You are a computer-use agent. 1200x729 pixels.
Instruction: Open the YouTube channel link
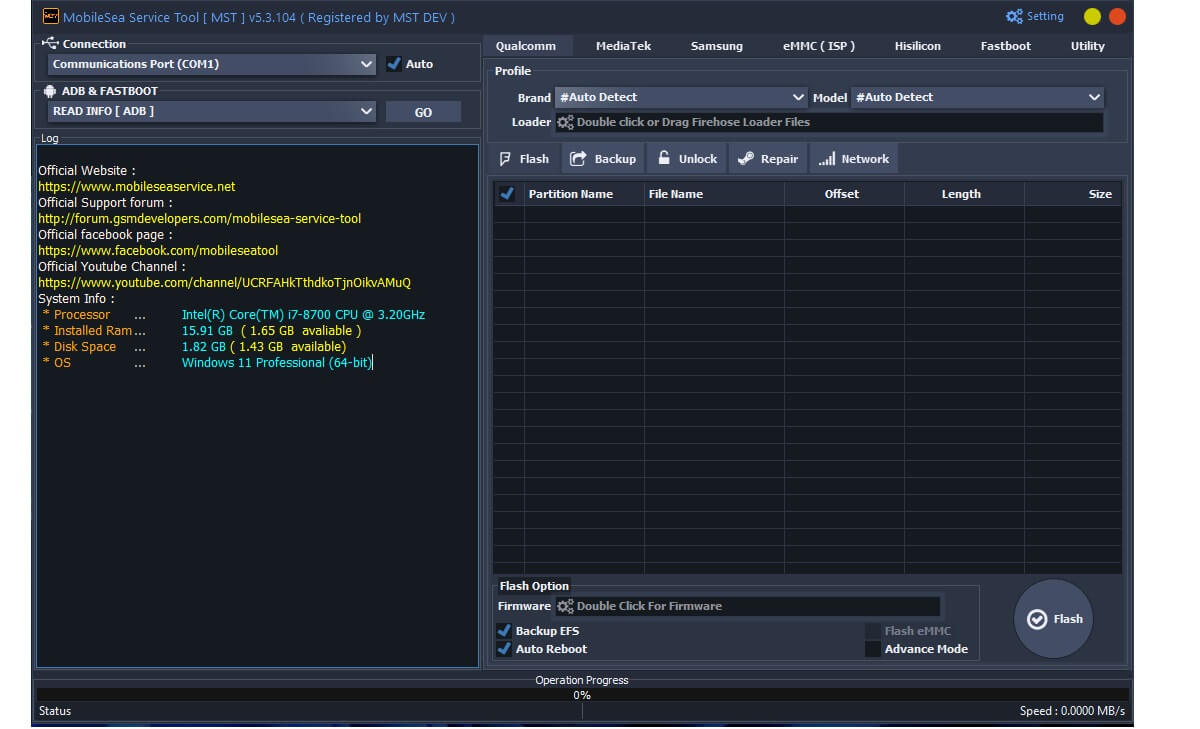pos(224,283)
